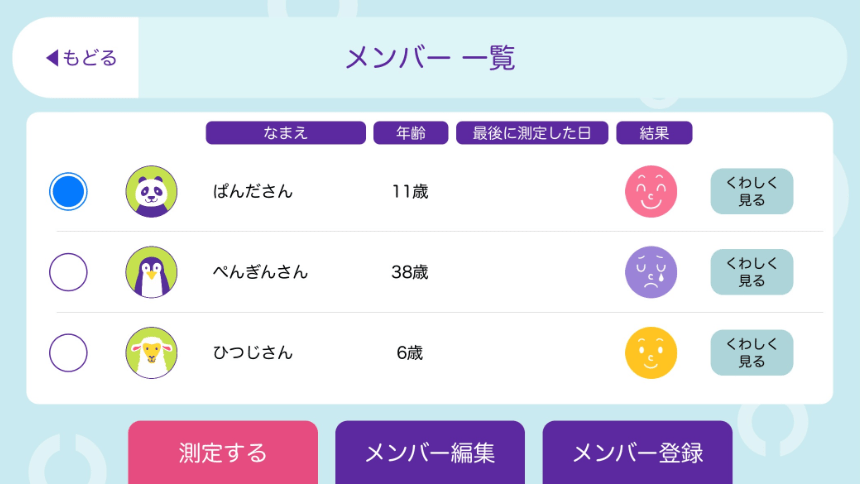This screenshot has width=860, height=484.
Task: Open くわしく見る for ひつじさん
Action: point(752,353)
